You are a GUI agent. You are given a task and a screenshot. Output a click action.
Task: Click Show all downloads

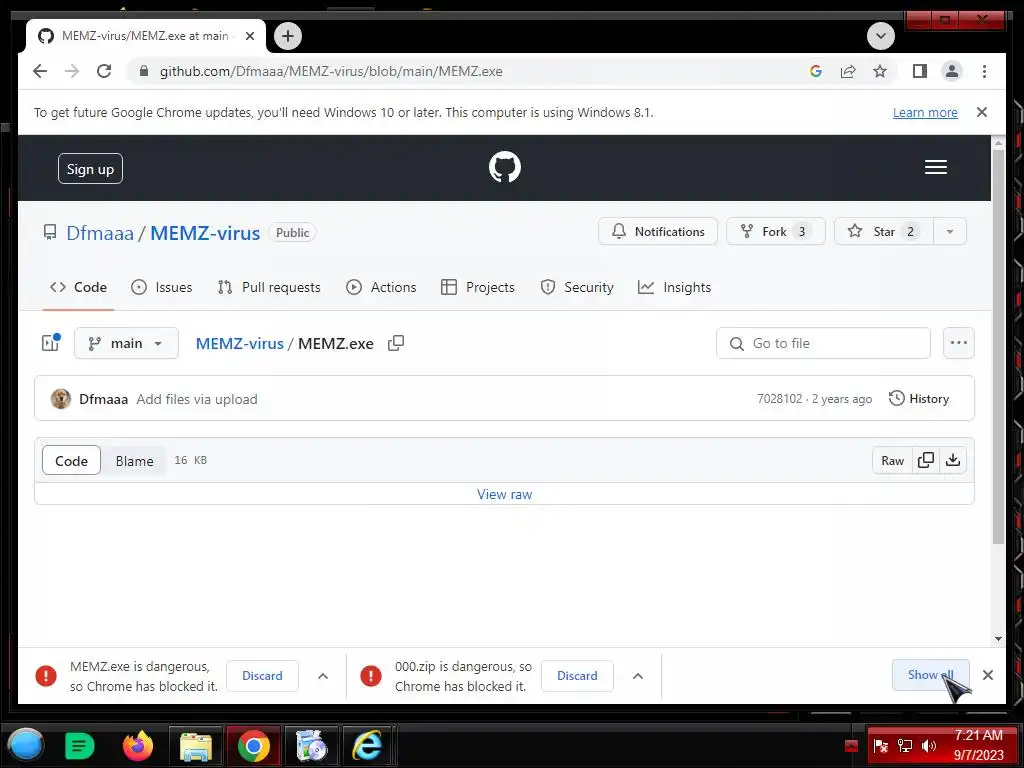pos(930,675)
